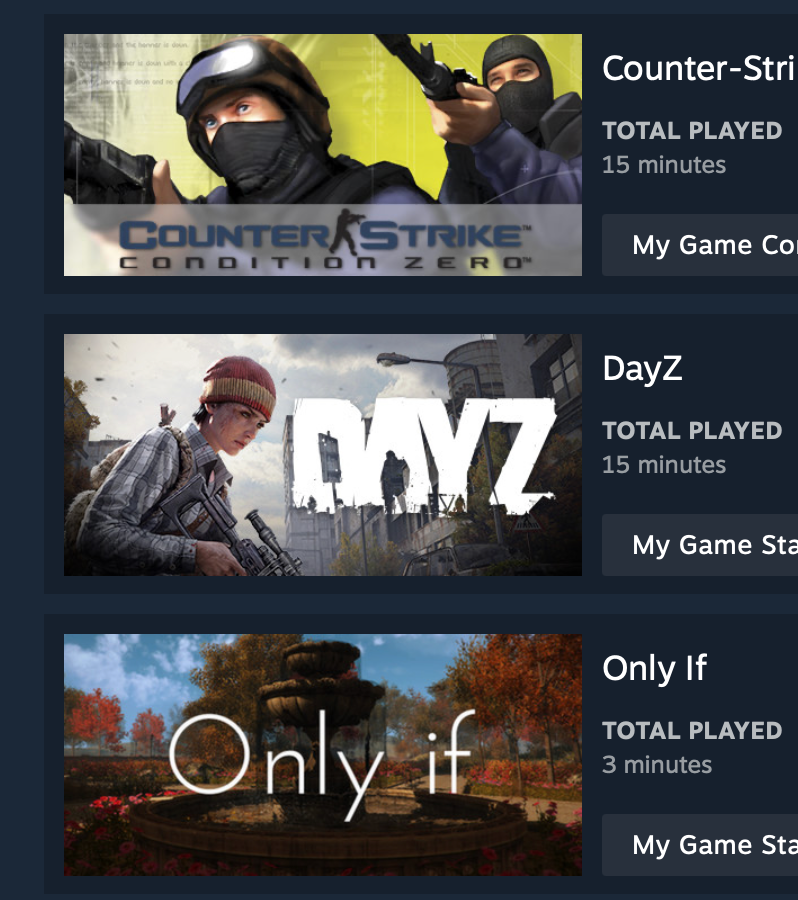Click the beanie-wearing survivor in DayZ art
798x900 pixels.
(x=184, y=465)
